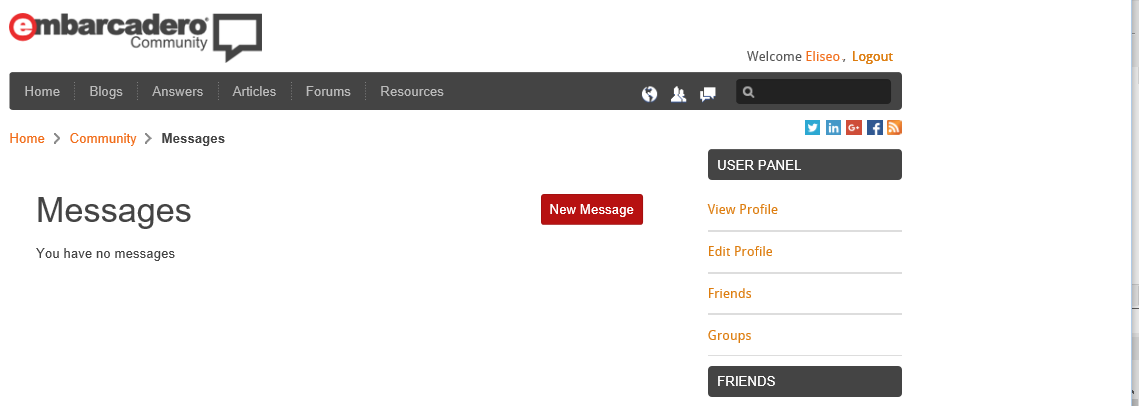Click the globe icon in navigation bar
This screenshot has height=406, width=1140.
(x=650, y=94)
